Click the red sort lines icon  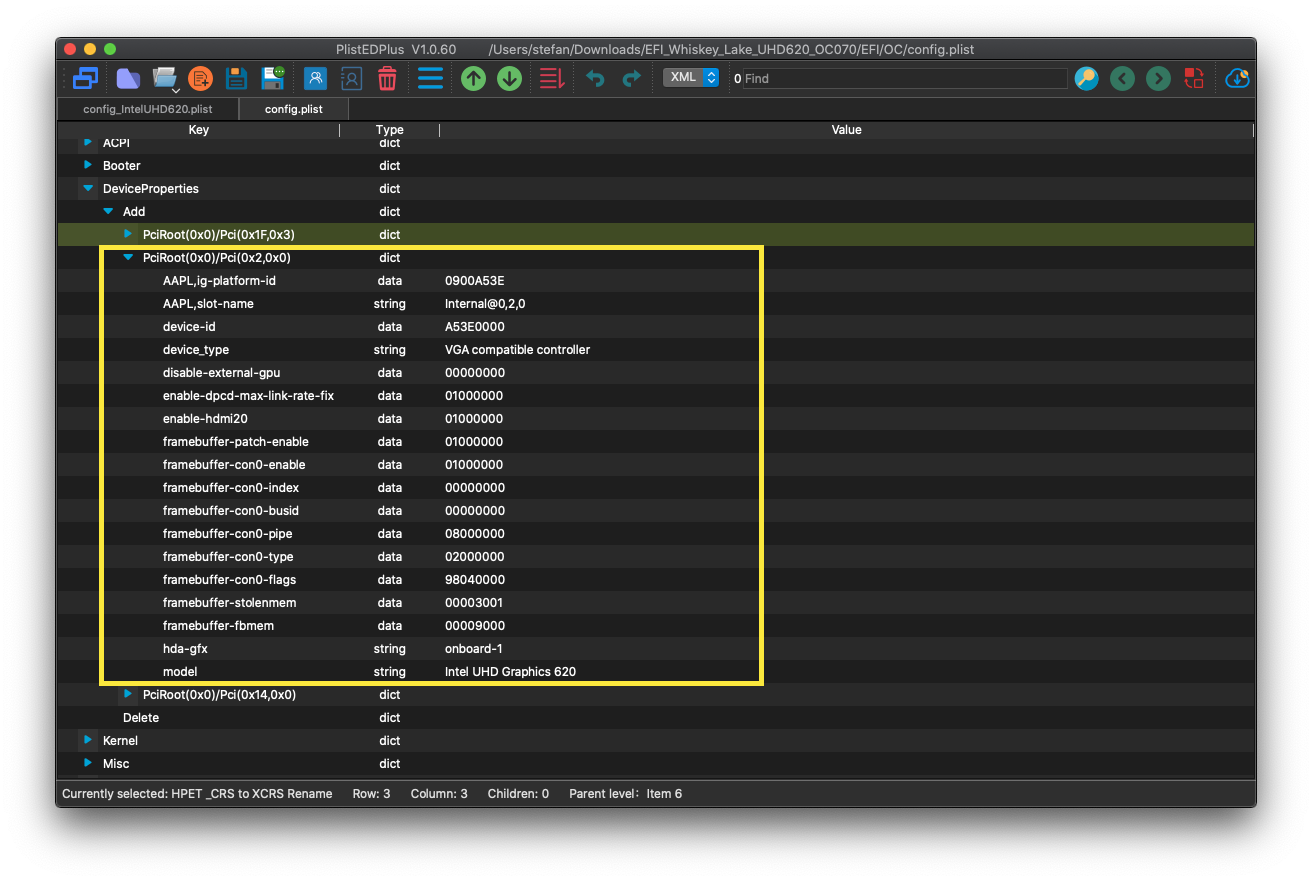tap(551, 78)
